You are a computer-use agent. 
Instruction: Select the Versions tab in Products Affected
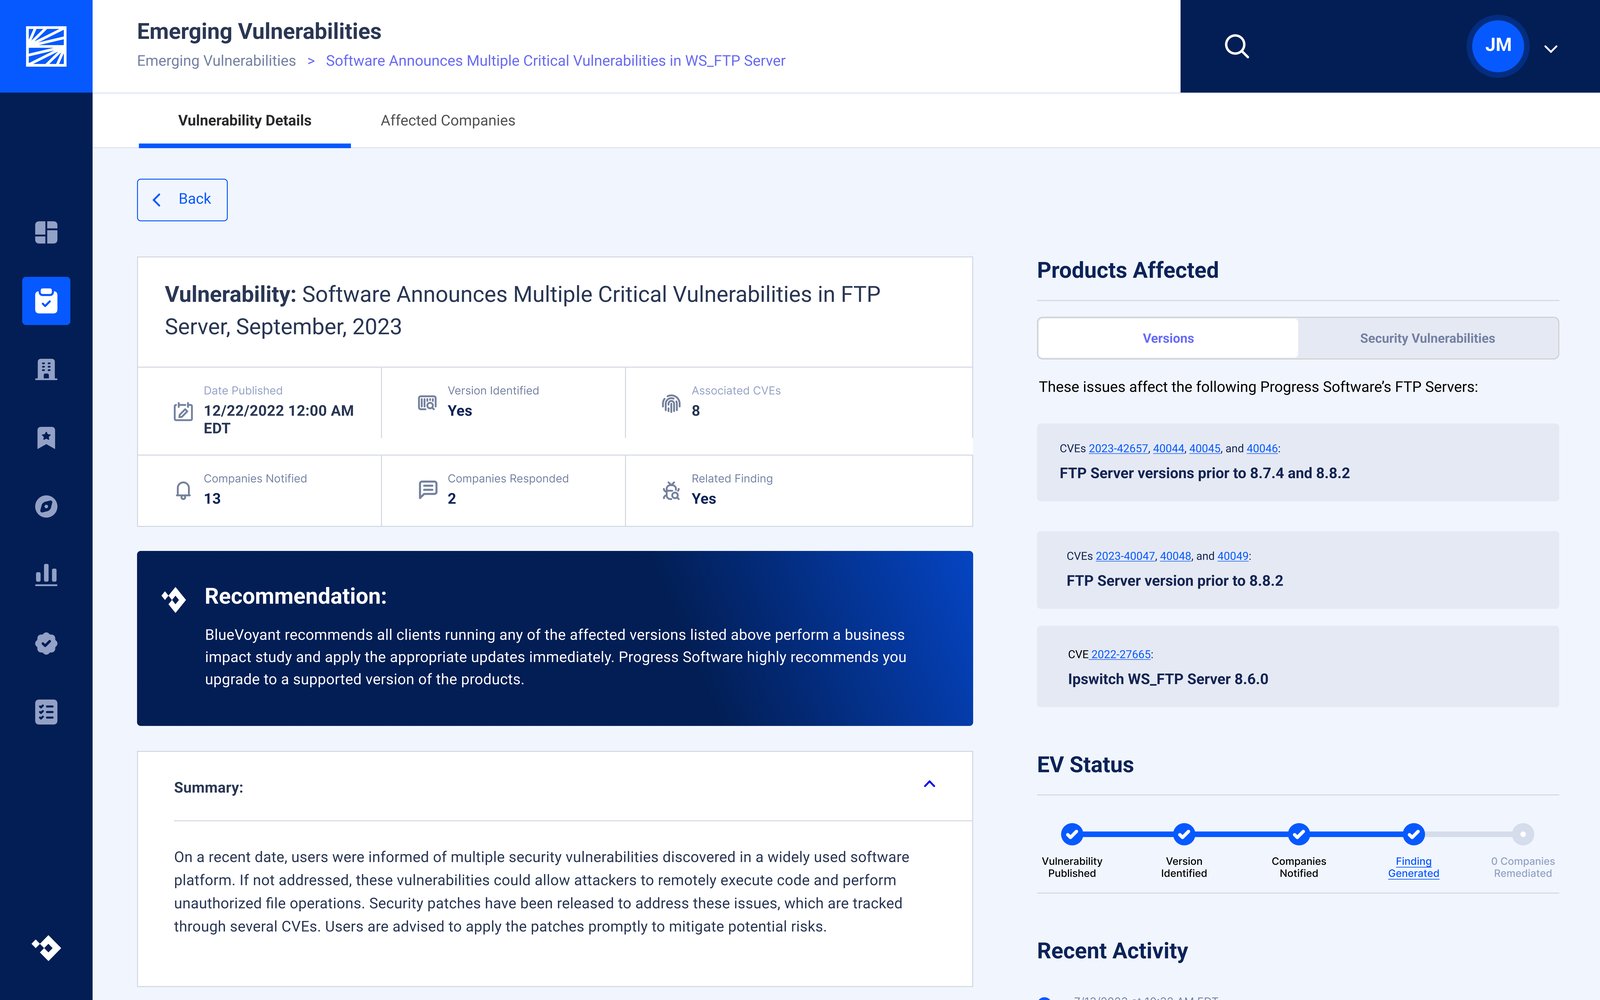1168,338
